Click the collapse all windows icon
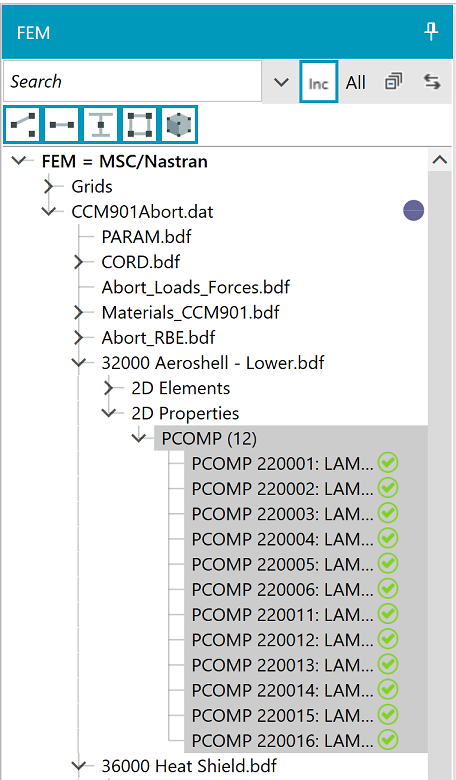 393,82
